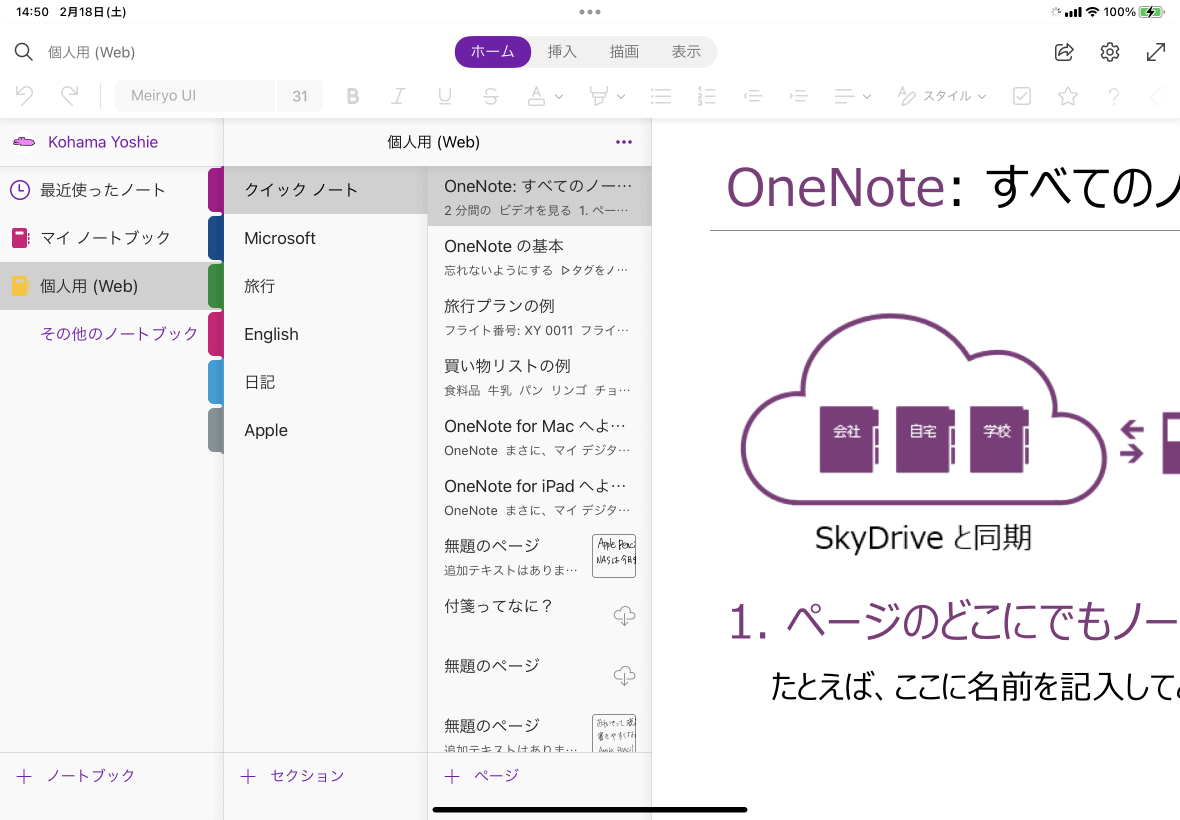Apply the highlighter pen
Image resolution: width=1180 pixels, height=820 pixels.
pyautogui.click(x=599, y=96)
